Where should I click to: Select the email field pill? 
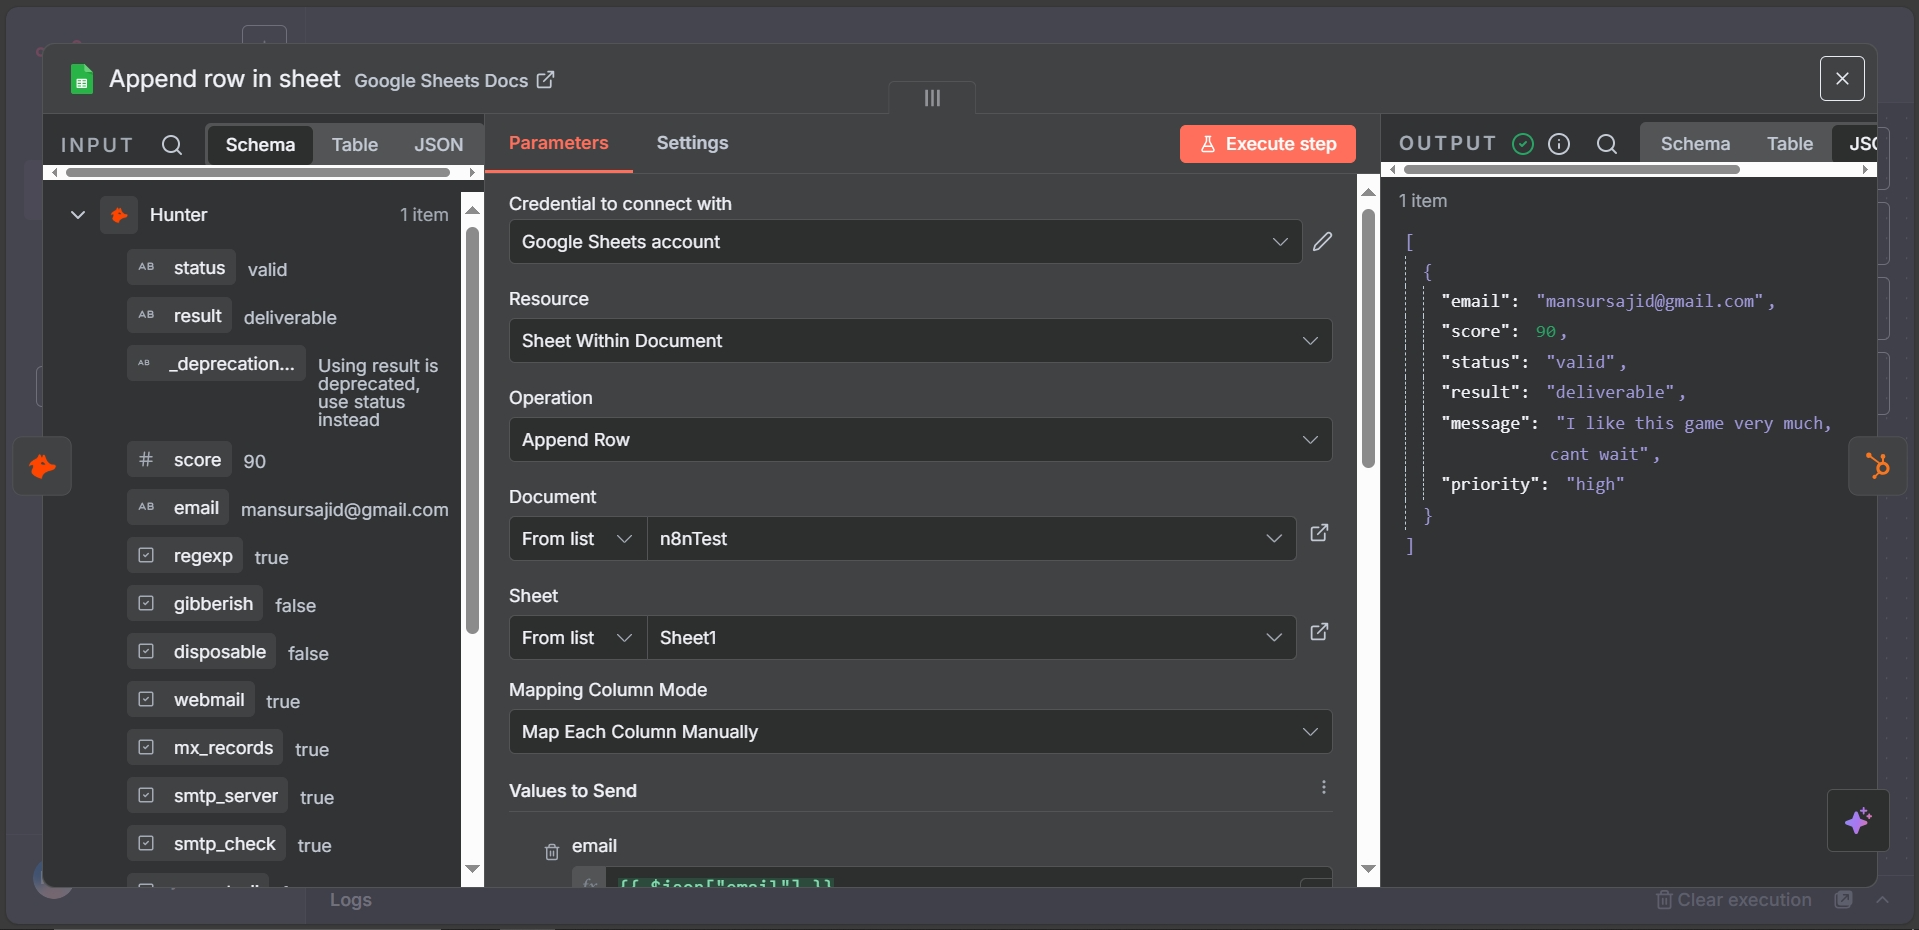178,508
